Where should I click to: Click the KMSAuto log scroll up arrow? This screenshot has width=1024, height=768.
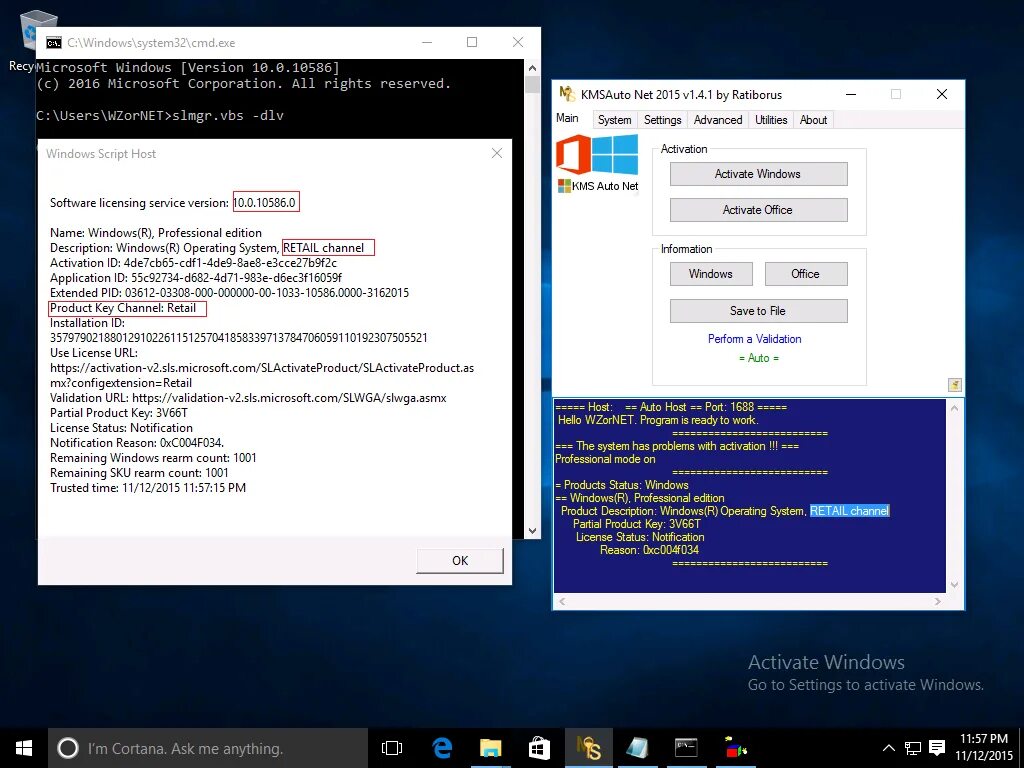tap(954, 408)
